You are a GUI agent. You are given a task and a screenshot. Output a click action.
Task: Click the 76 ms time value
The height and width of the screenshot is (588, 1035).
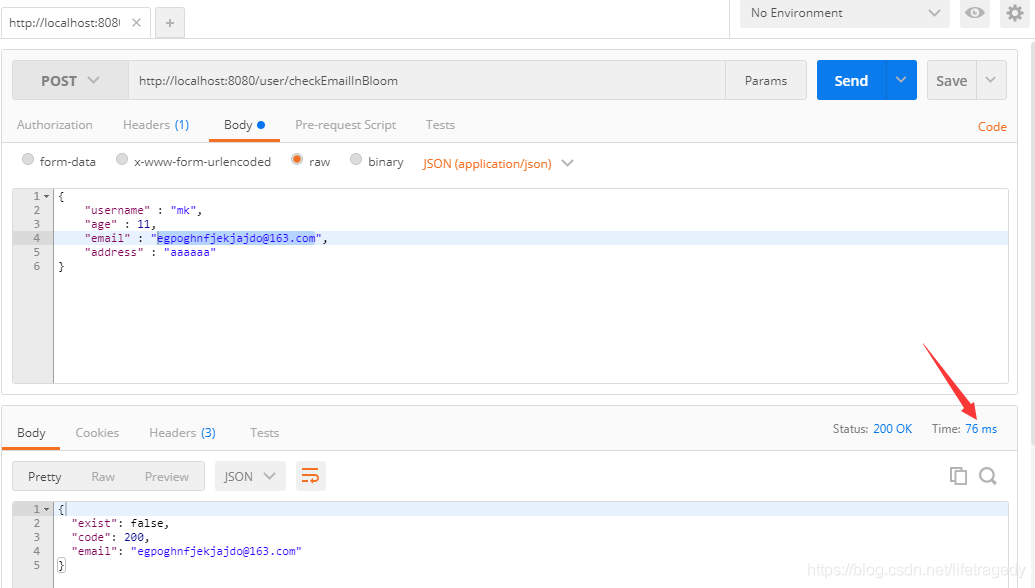click(981, 429)
